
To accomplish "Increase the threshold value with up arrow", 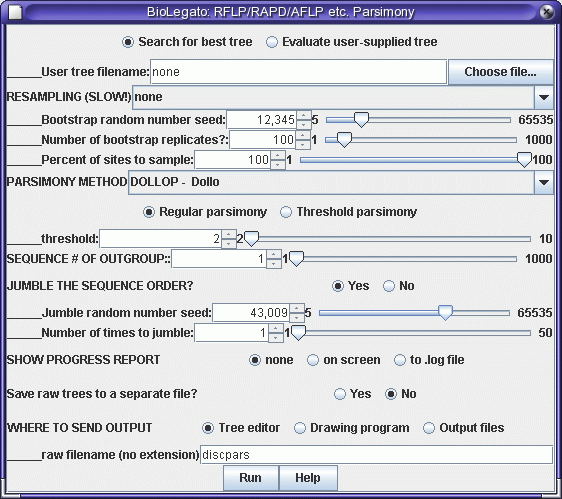I will tap(229, 234).
